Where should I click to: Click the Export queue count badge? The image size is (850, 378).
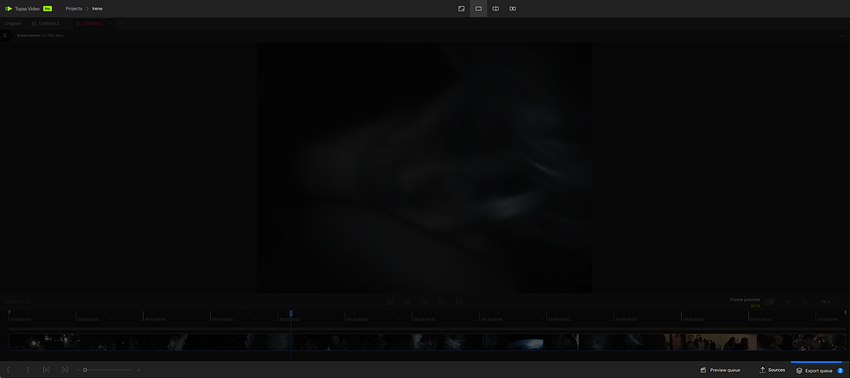coord(840,371)
